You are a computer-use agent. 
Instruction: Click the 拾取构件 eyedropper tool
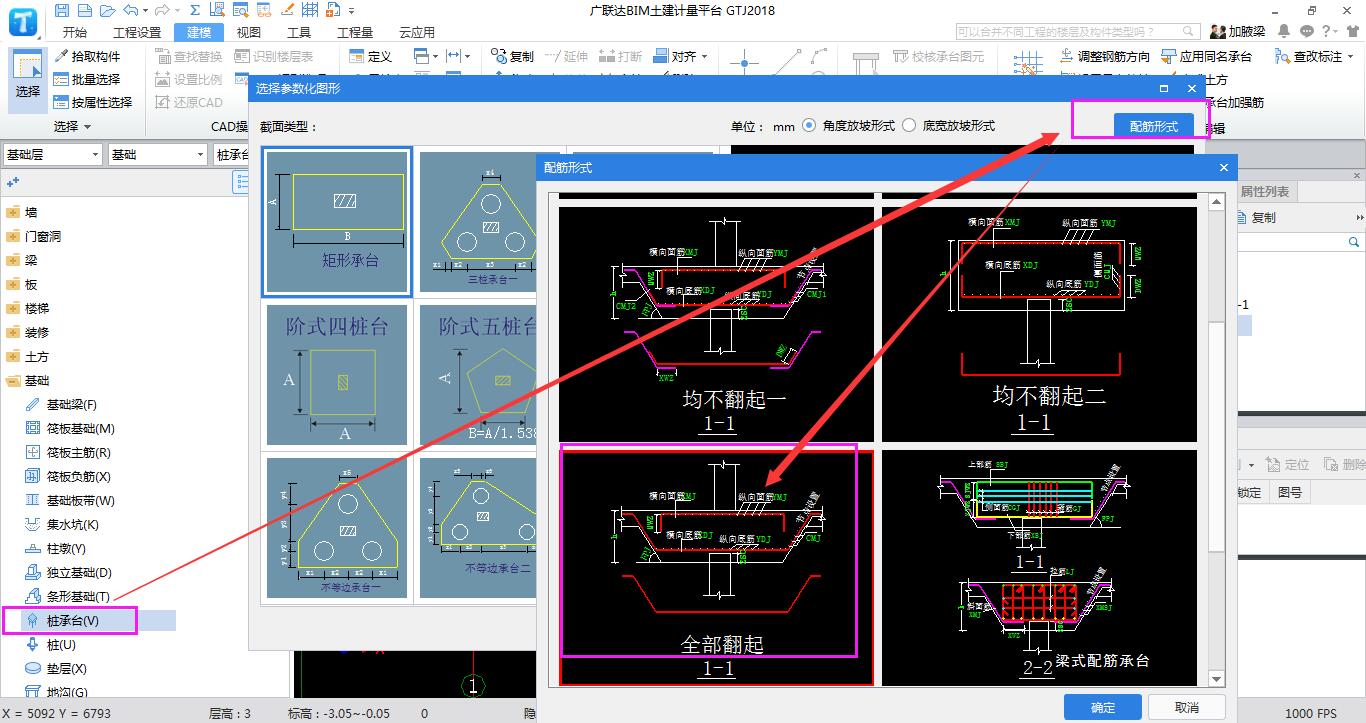tap(88, 56)
